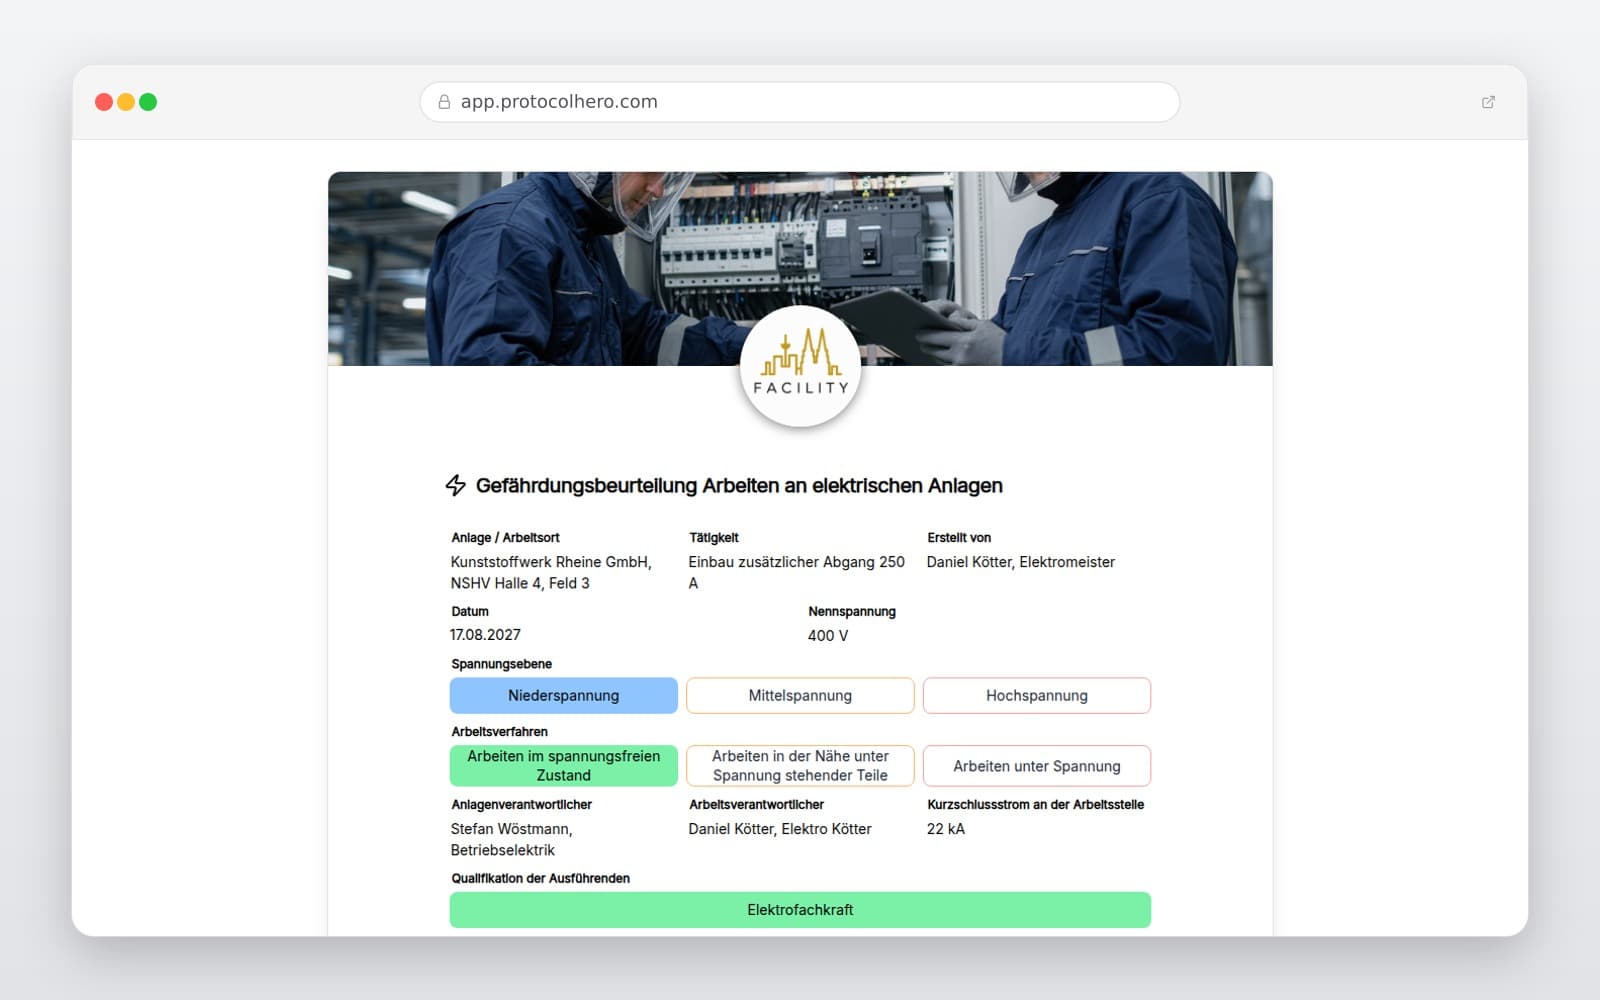Image resolution: width=1600 pixels, height=1000 pixels.
Task: Click Stefan Wöstmann, Betriebselektrik text
Action: coord(512,840)
